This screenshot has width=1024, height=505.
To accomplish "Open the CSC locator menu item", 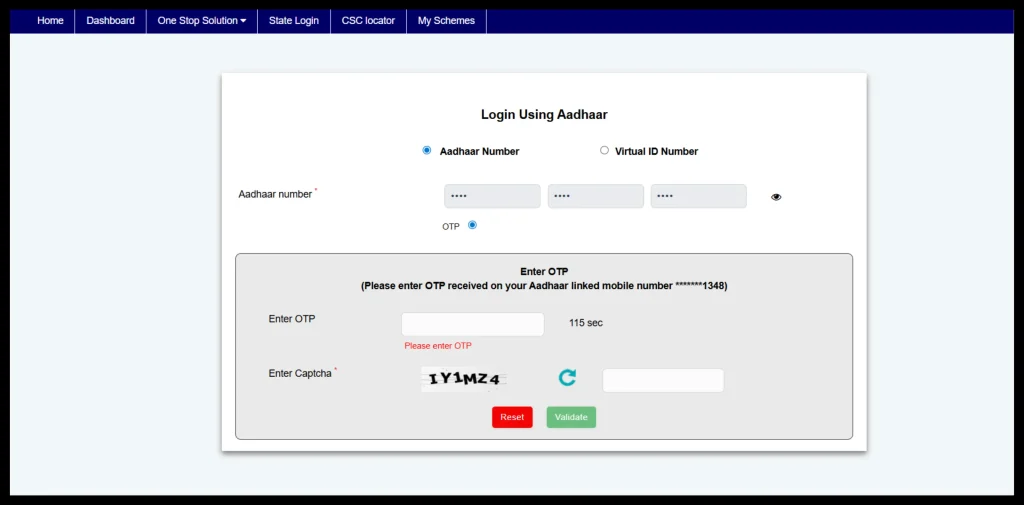I will (368, 20).
